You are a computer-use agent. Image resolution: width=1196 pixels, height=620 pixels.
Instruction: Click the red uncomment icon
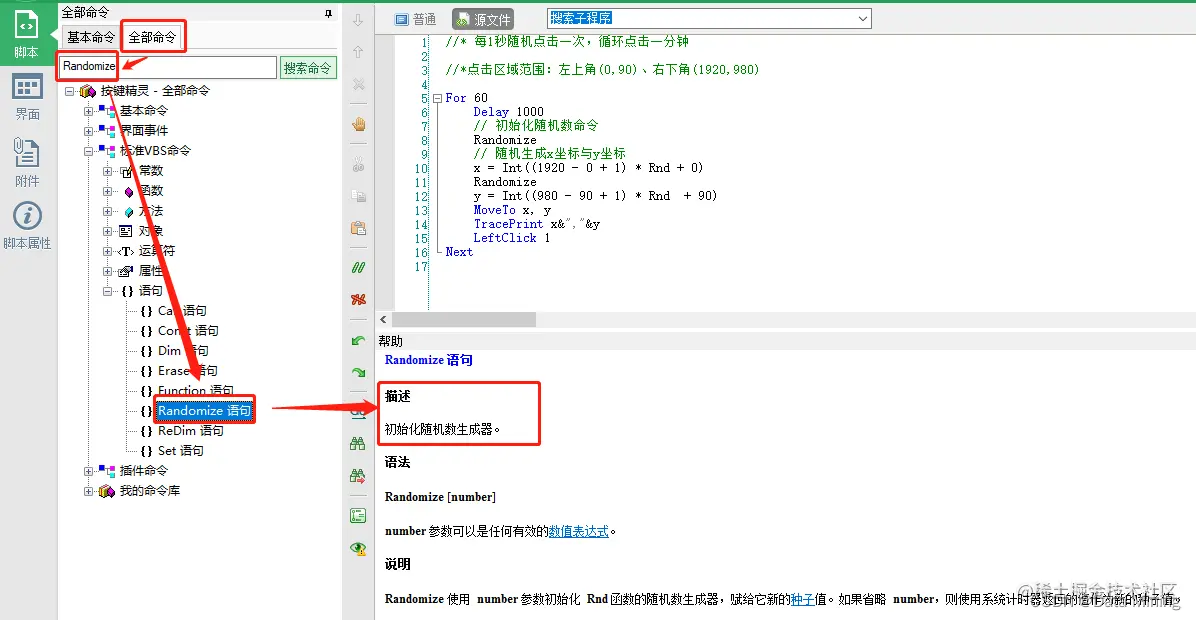tap(358, 299)
